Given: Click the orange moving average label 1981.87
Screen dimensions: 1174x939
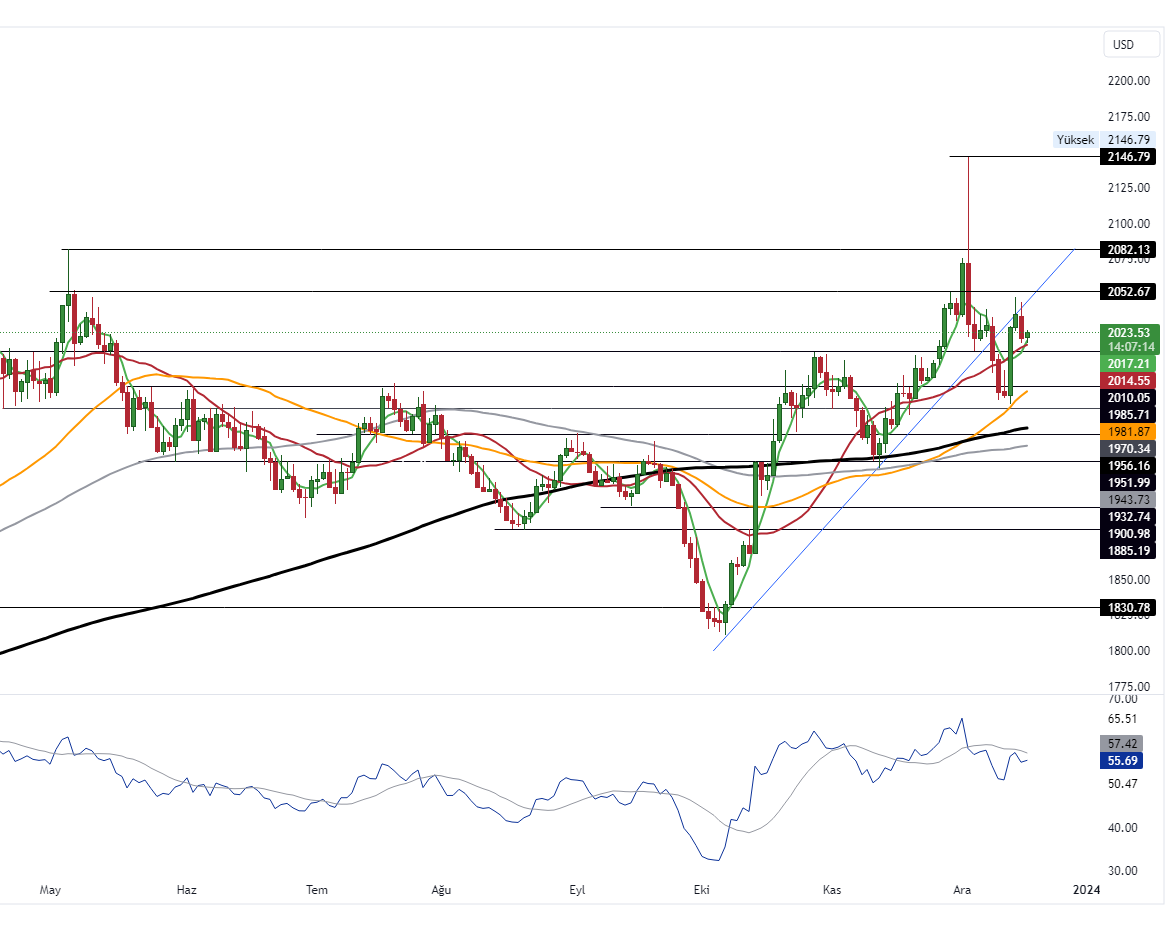Looking at the screenshot, I should (x=1128, y=432).
